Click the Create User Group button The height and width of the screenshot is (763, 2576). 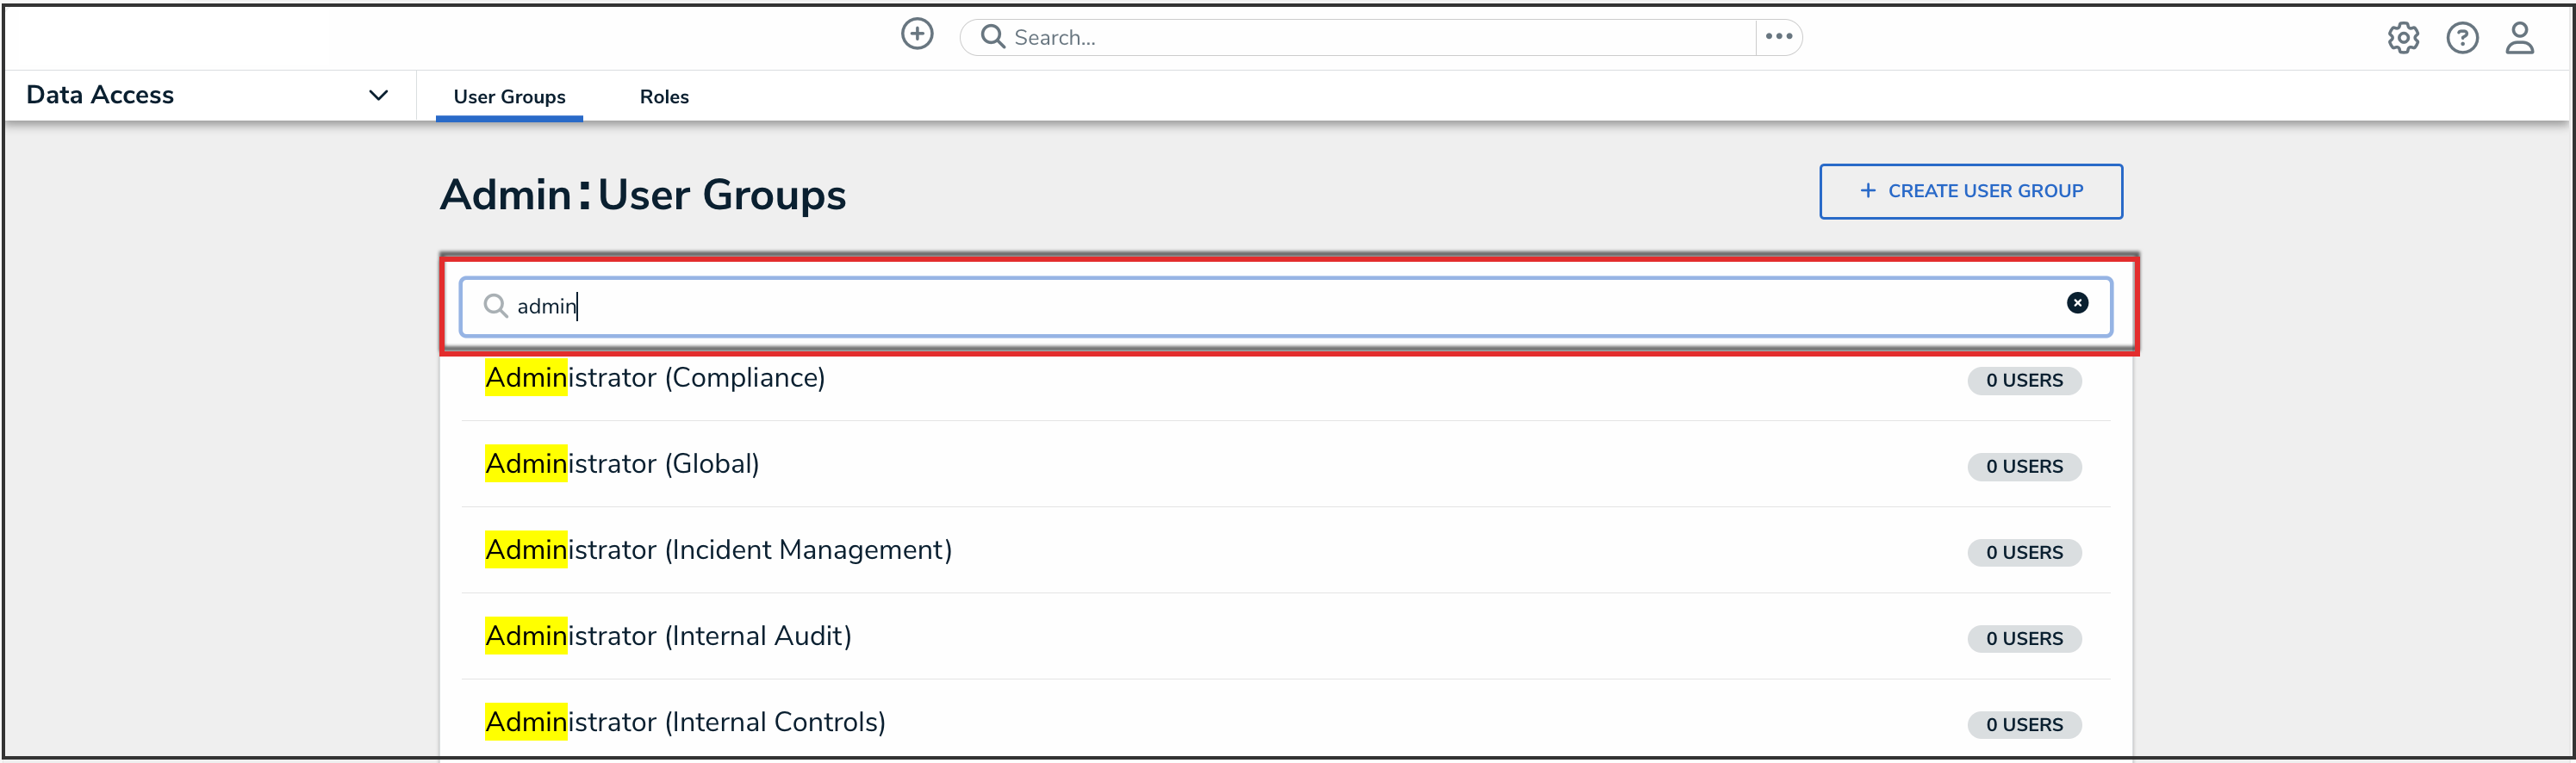click(x=1970, y=191)
